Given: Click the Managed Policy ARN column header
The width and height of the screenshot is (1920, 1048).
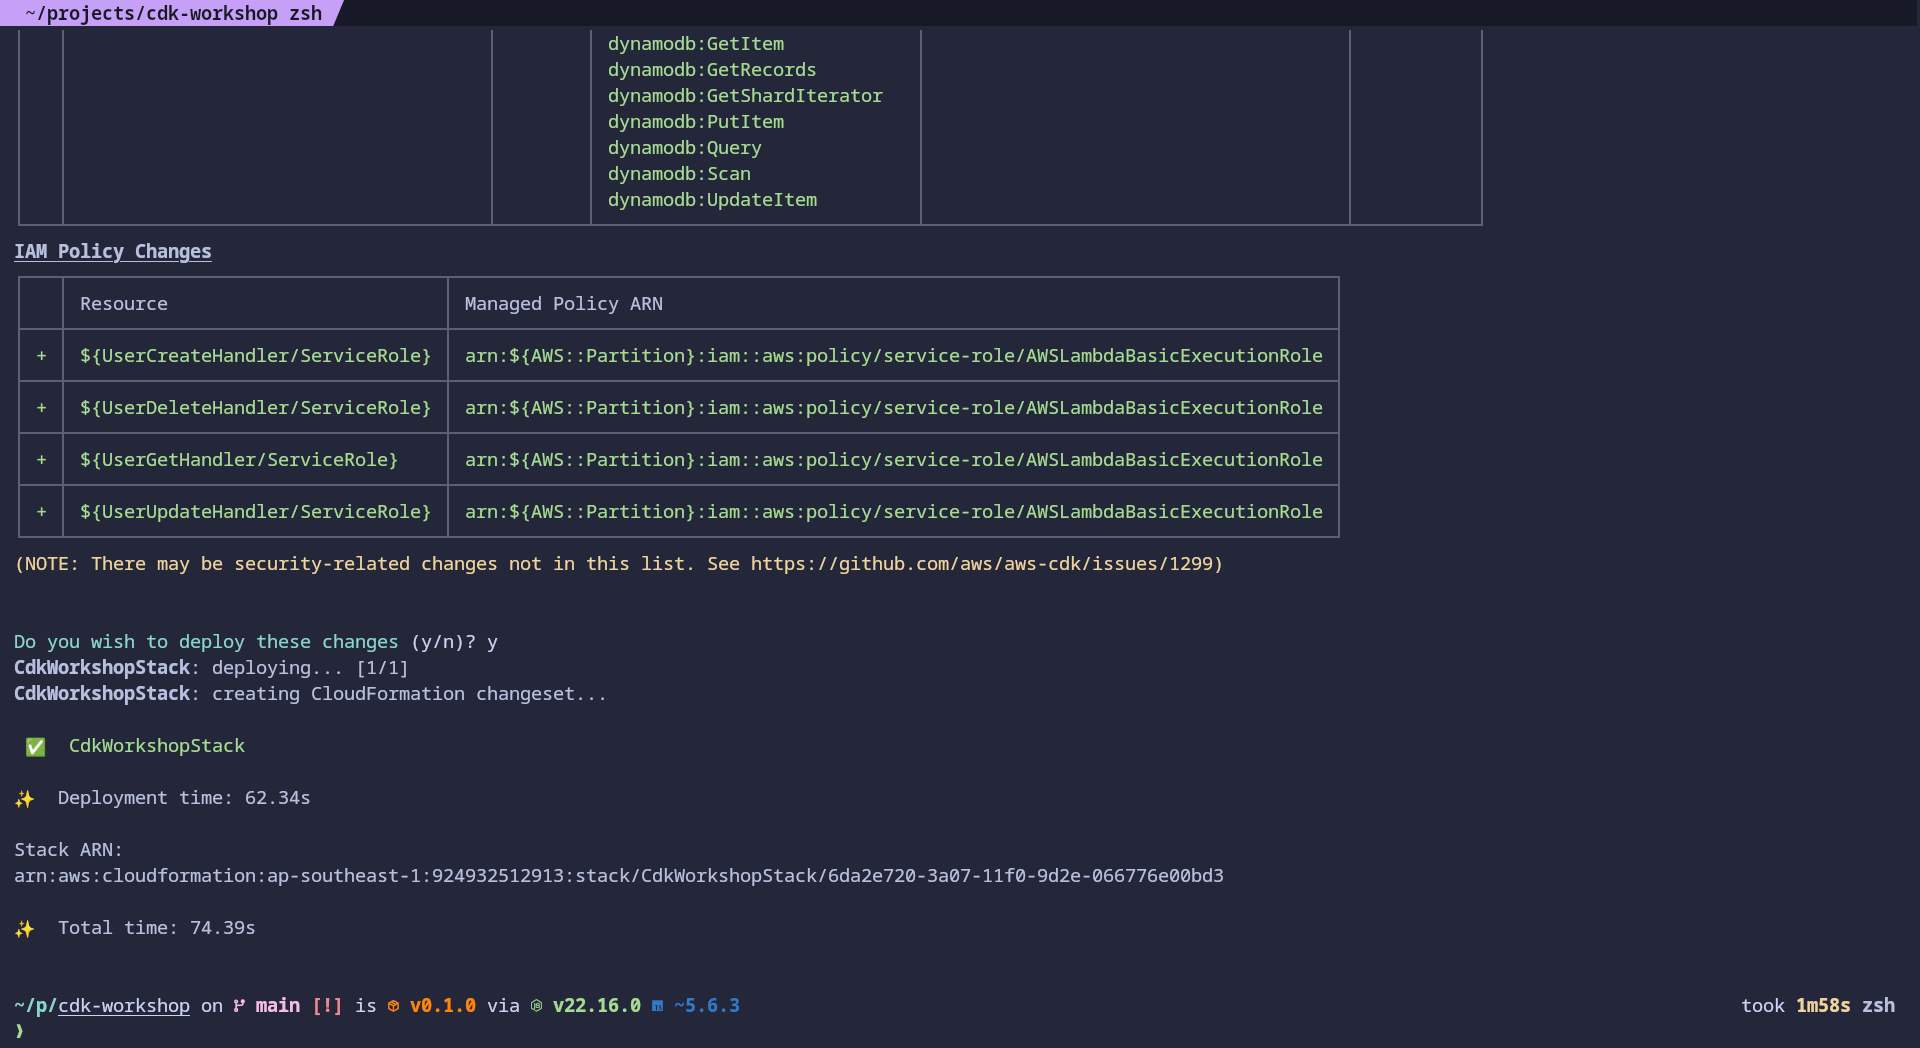Looking at the screenshot, I should [564, 304].
